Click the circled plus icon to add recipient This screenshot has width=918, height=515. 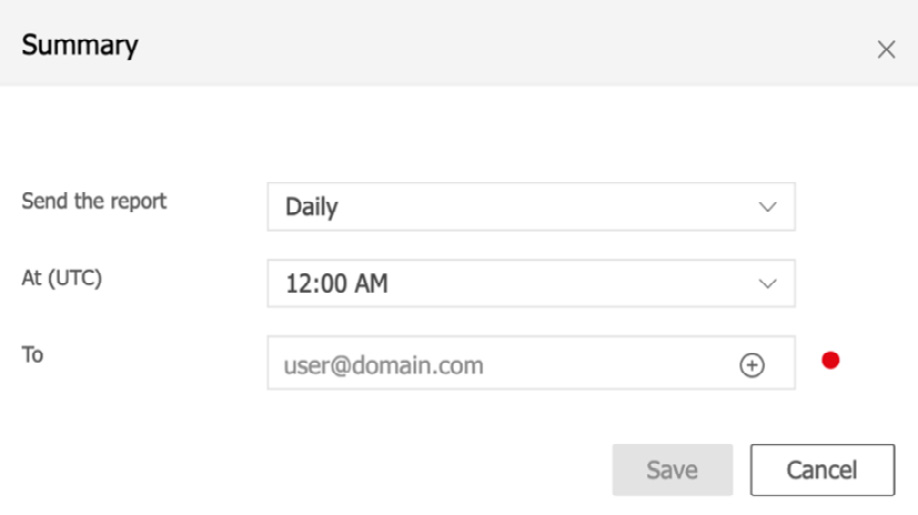[752, 366]
